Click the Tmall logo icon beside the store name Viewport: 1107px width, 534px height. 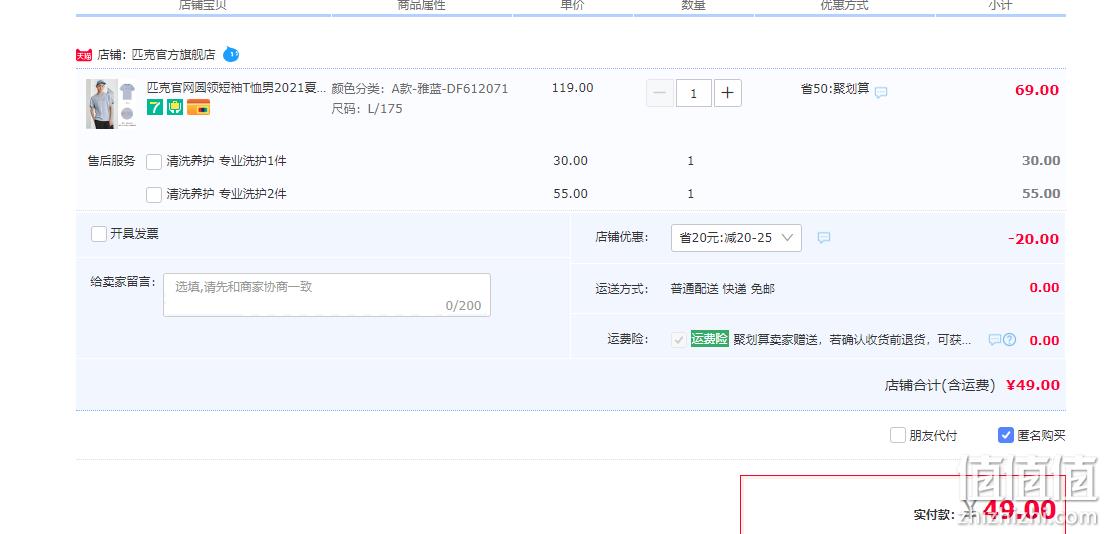(84, 54)
